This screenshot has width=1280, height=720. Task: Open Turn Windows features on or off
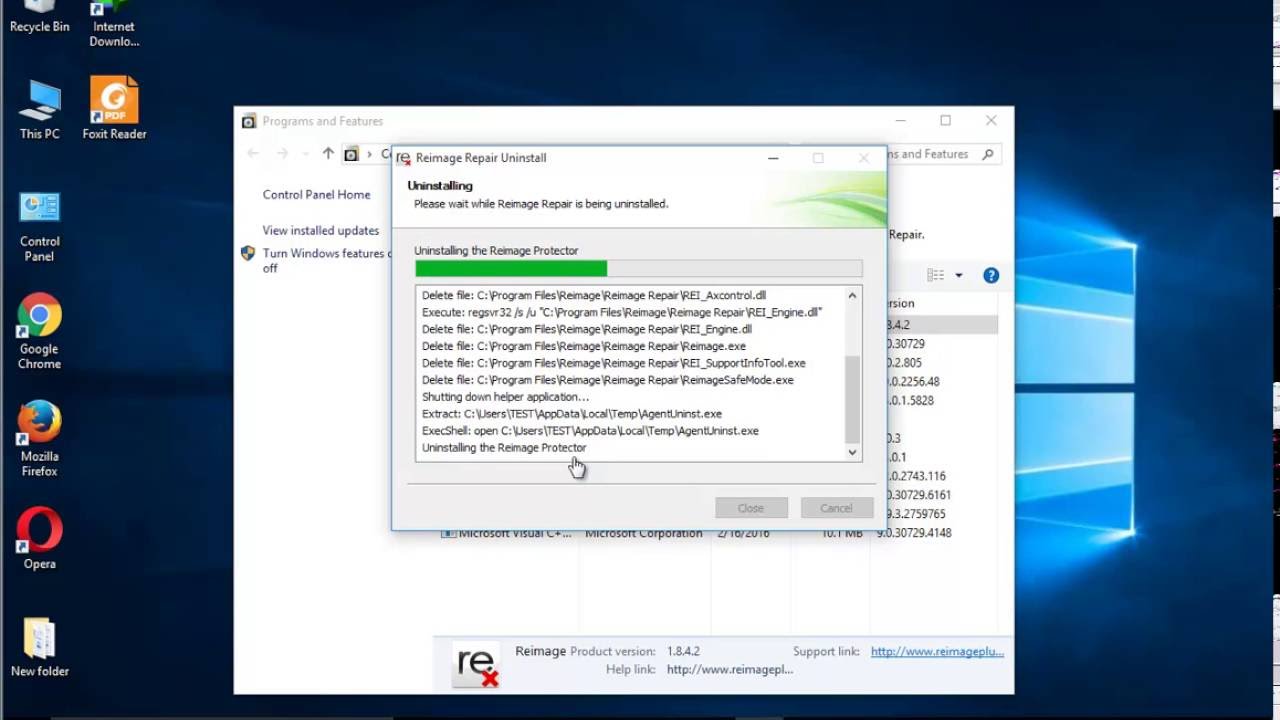(x=326, y=261)
